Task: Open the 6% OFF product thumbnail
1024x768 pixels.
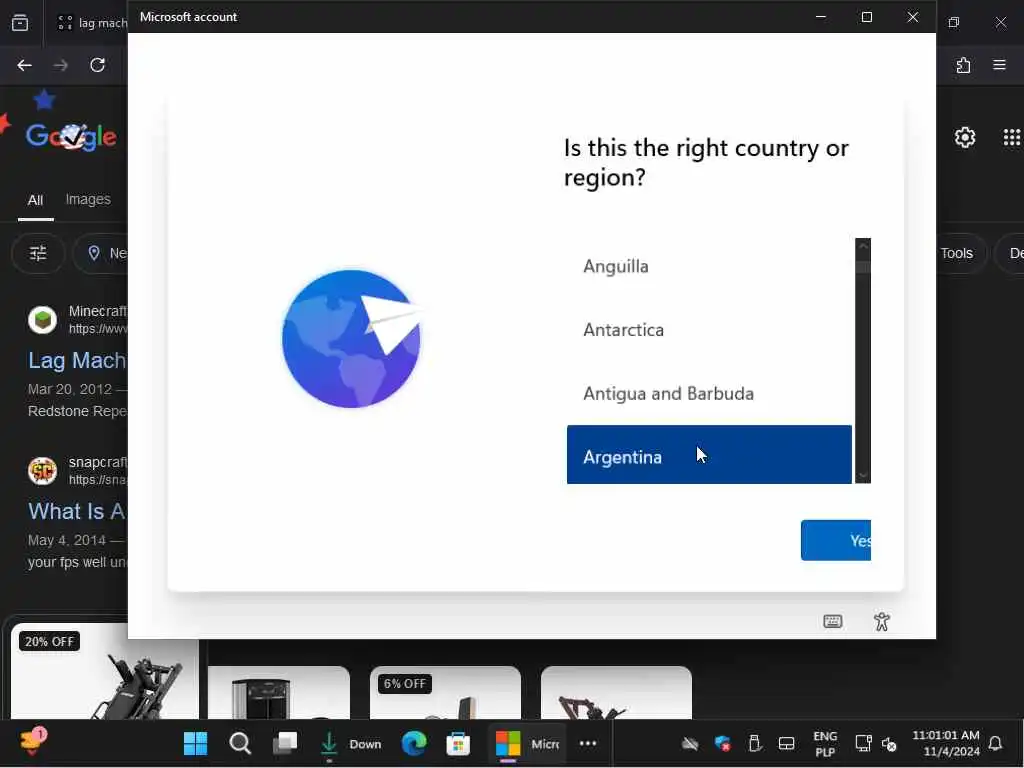Action: coord(445,692)
